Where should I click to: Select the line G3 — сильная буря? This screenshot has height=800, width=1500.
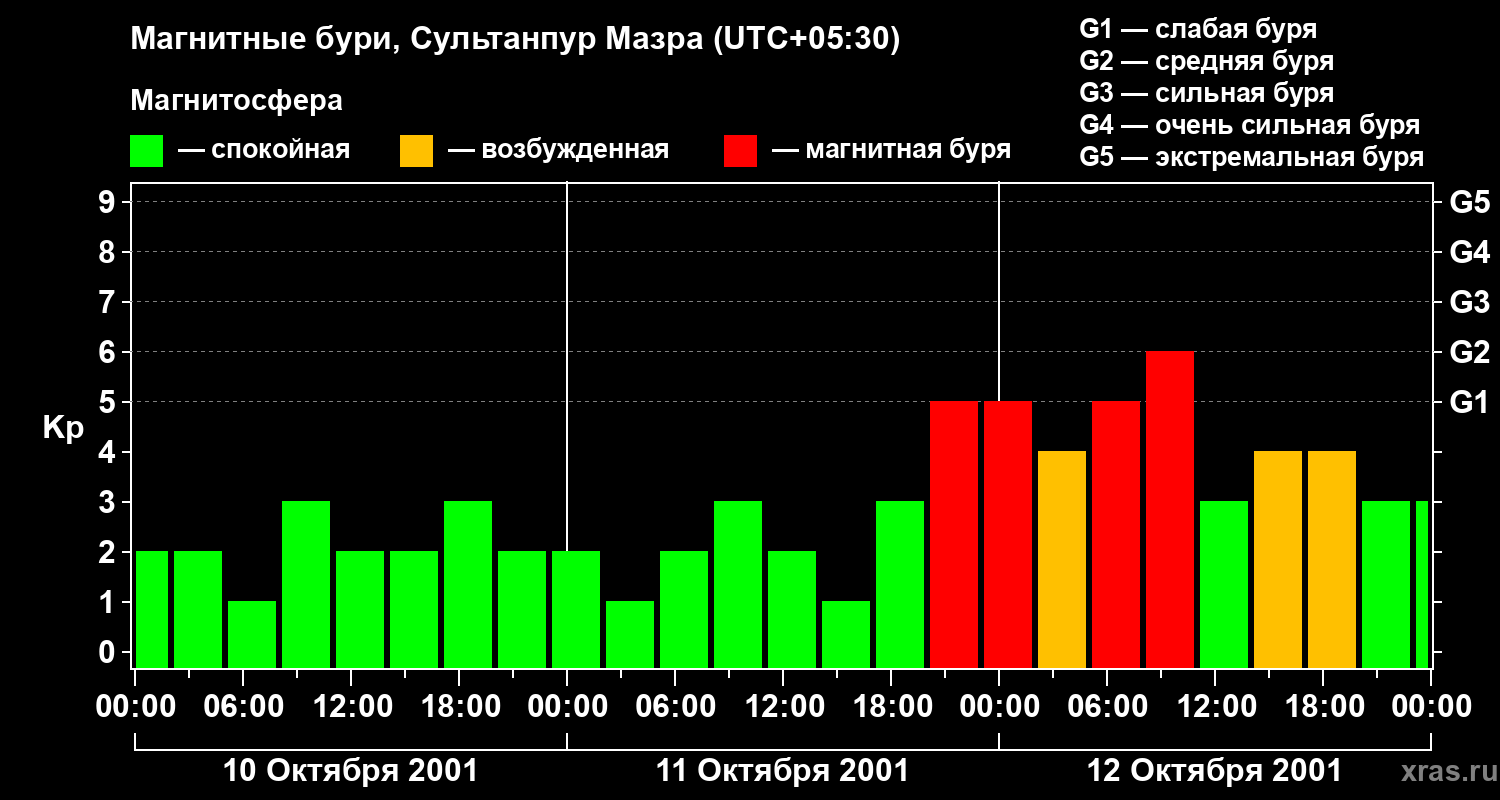coord(1207,93)
